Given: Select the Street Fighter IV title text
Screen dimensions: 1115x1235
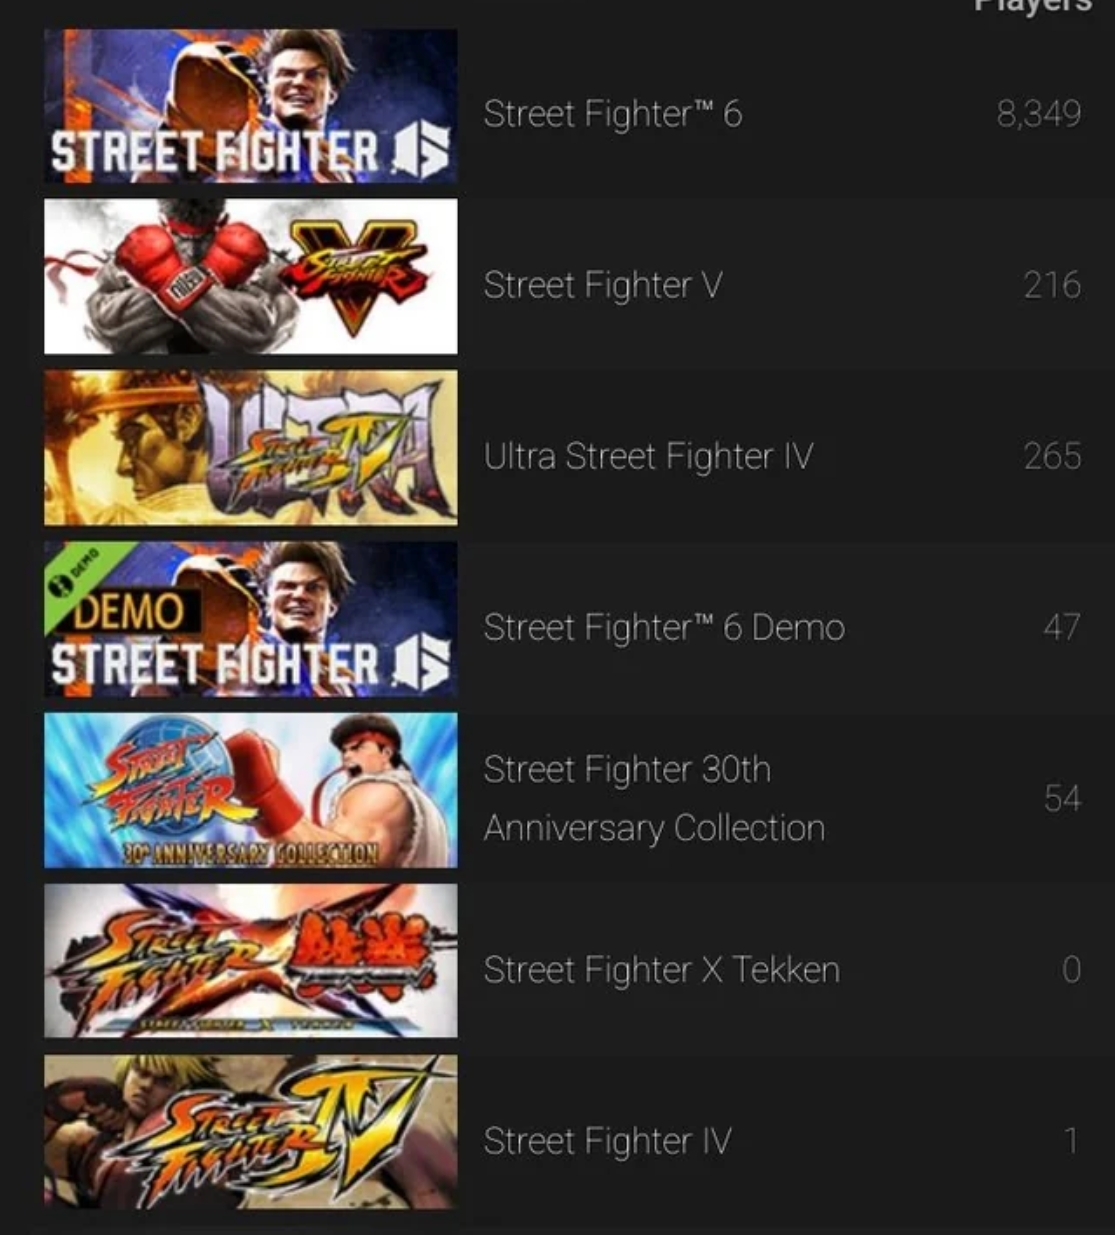Looking at the screenshot, I should [607, 1141].
